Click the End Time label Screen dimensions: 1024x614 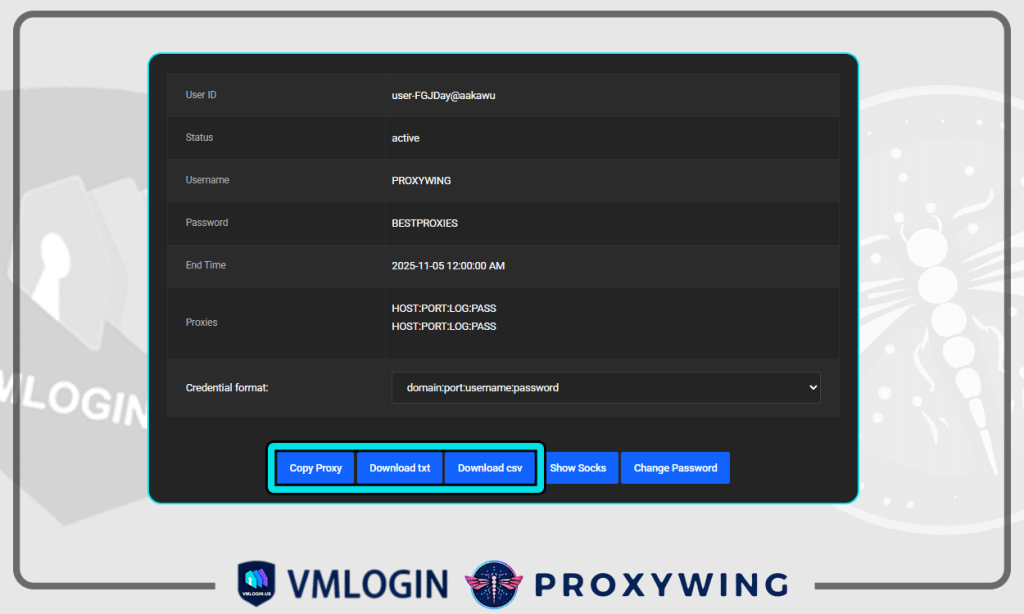[x=206, y=265]
